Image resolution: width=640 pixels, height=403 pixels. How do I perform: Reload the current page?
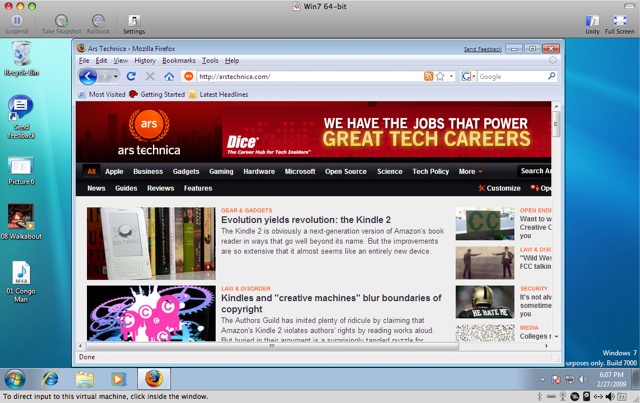pos(131,76)
